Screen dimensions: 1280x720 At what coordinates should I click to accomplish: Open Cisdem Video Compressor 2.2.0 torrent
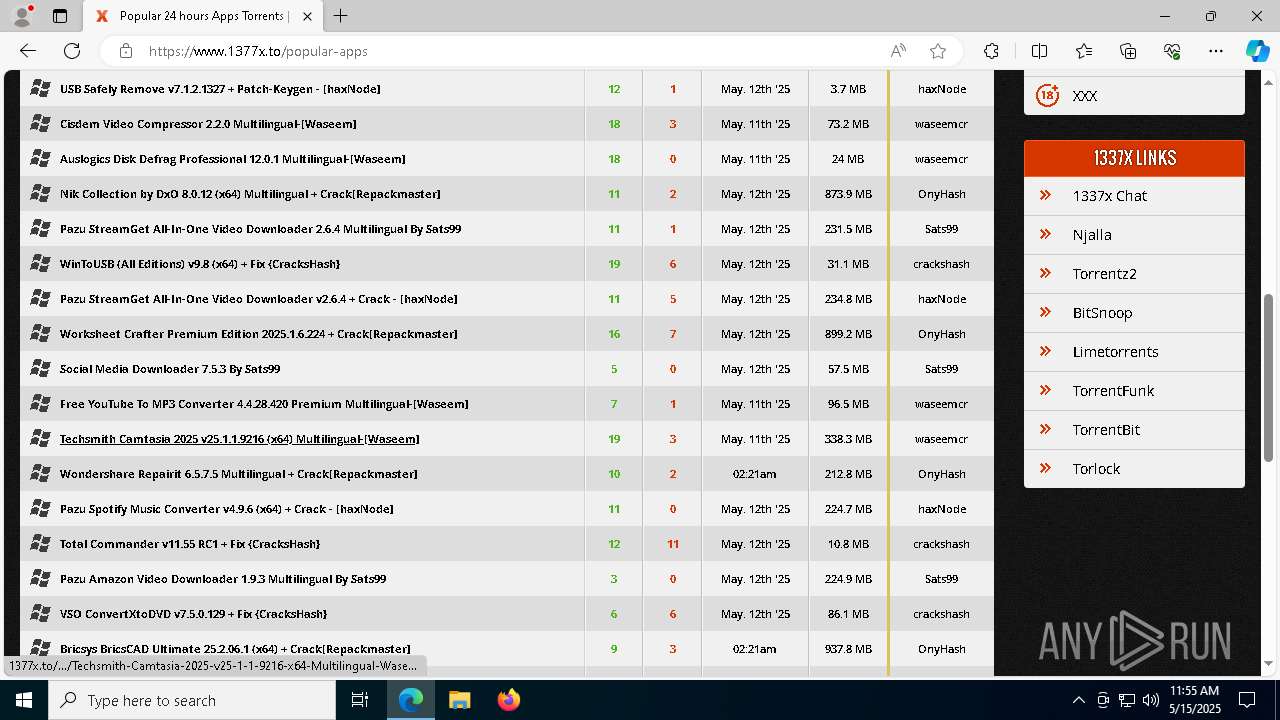(208, 124)
